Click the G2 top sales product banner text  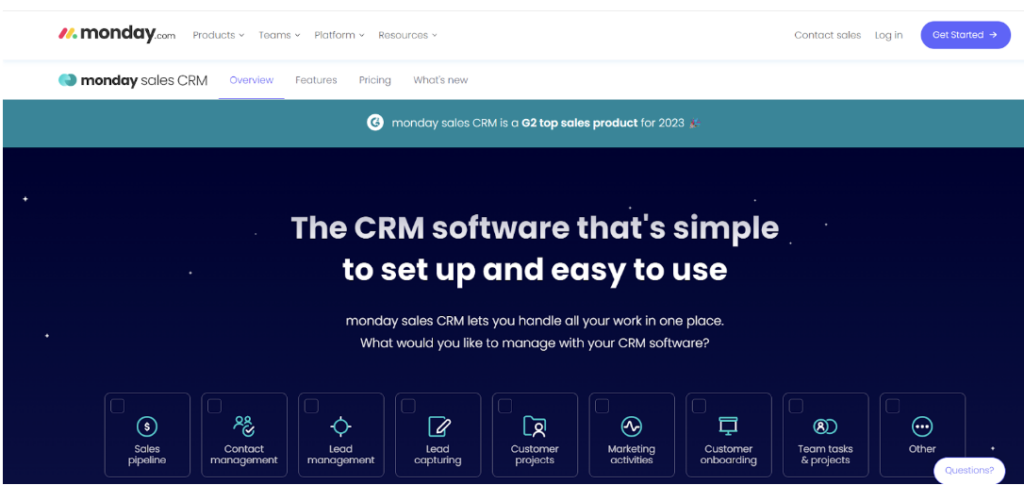[546, 123]
